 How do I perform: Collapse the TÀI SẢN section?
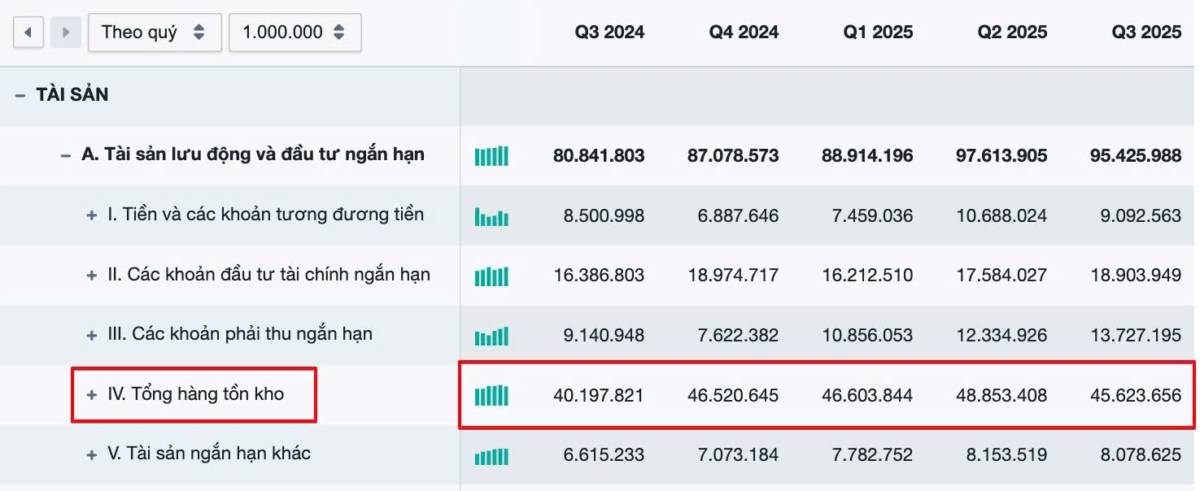point(20,96)
